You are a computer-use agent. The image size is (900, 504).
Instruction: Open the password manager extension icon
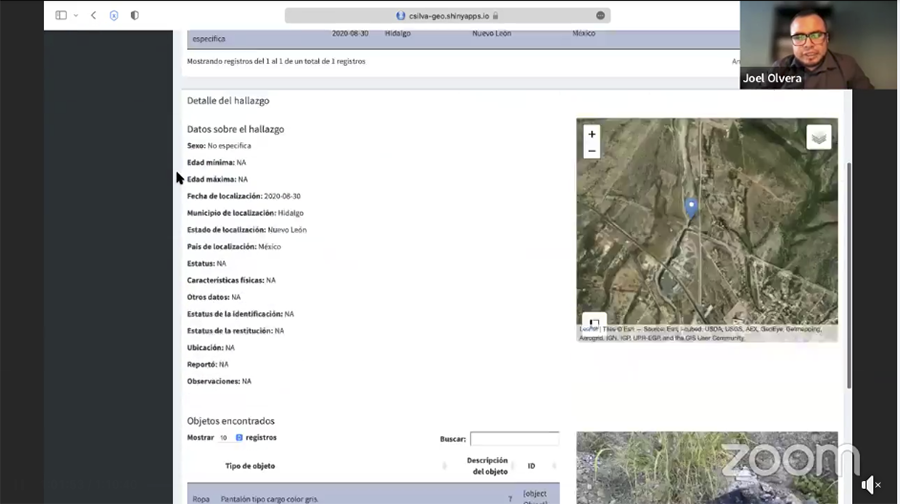(x=114, y=15)
